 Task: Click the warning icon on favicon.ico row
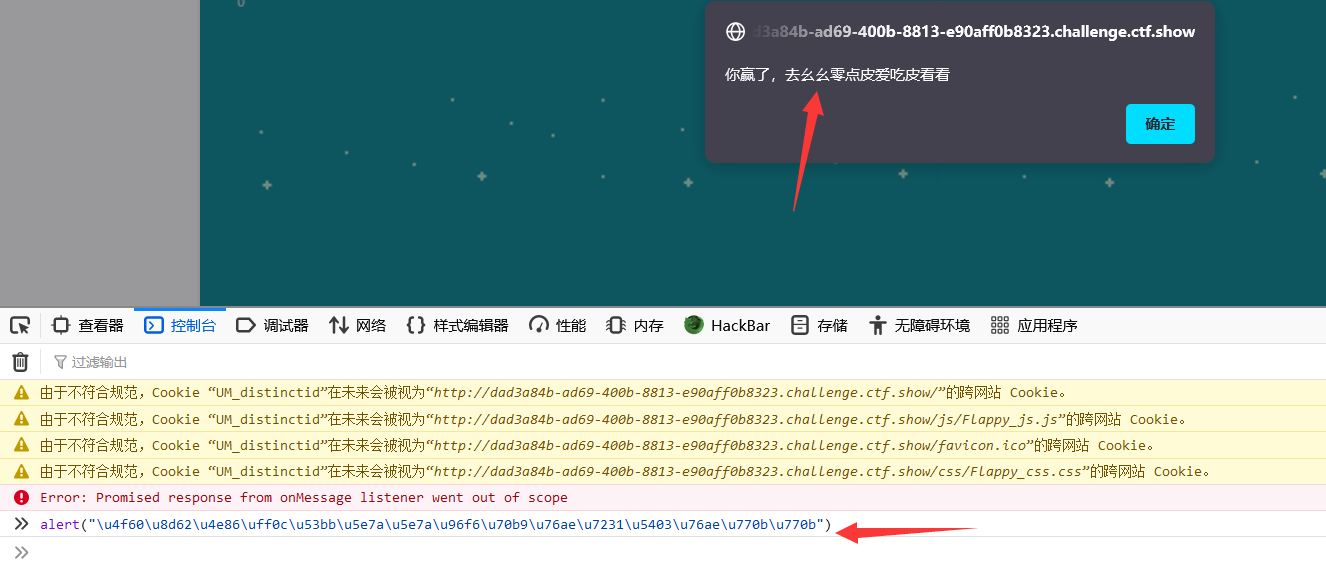(21, 445)
